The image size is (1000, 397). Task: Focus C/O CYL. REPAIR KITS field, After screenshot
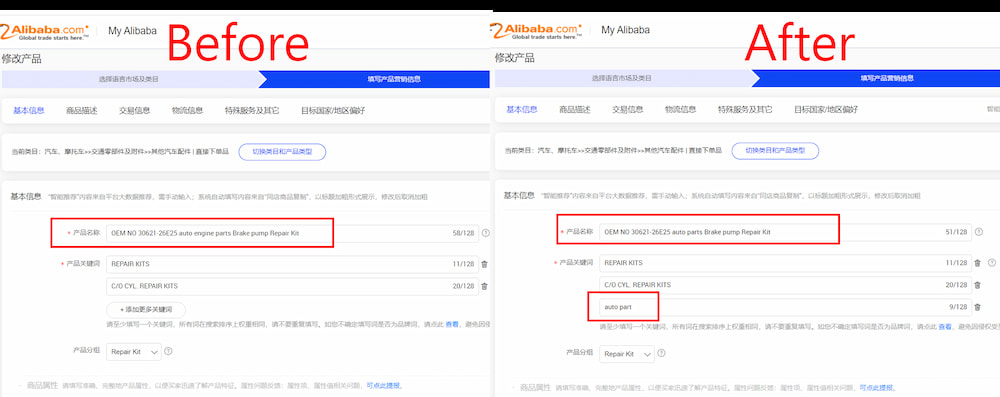coord(785,285)
